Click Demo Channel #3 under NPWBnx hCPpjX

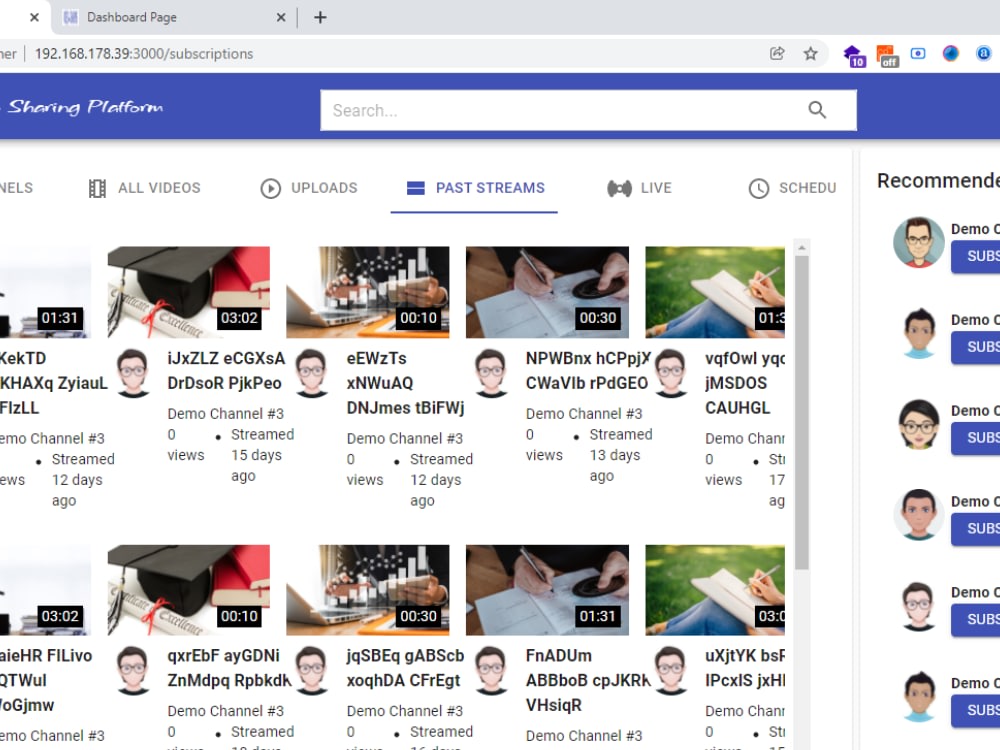[x=584, y=414]
